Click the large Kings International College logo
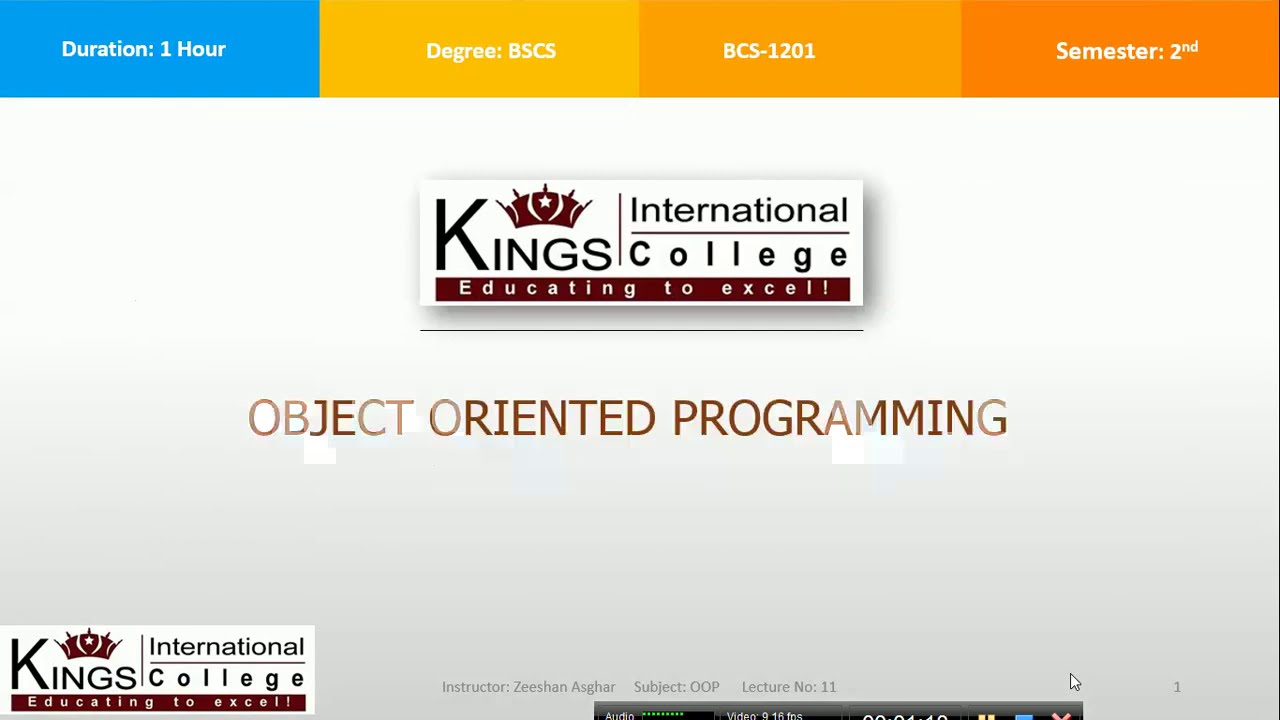 (x=641, y=243)
